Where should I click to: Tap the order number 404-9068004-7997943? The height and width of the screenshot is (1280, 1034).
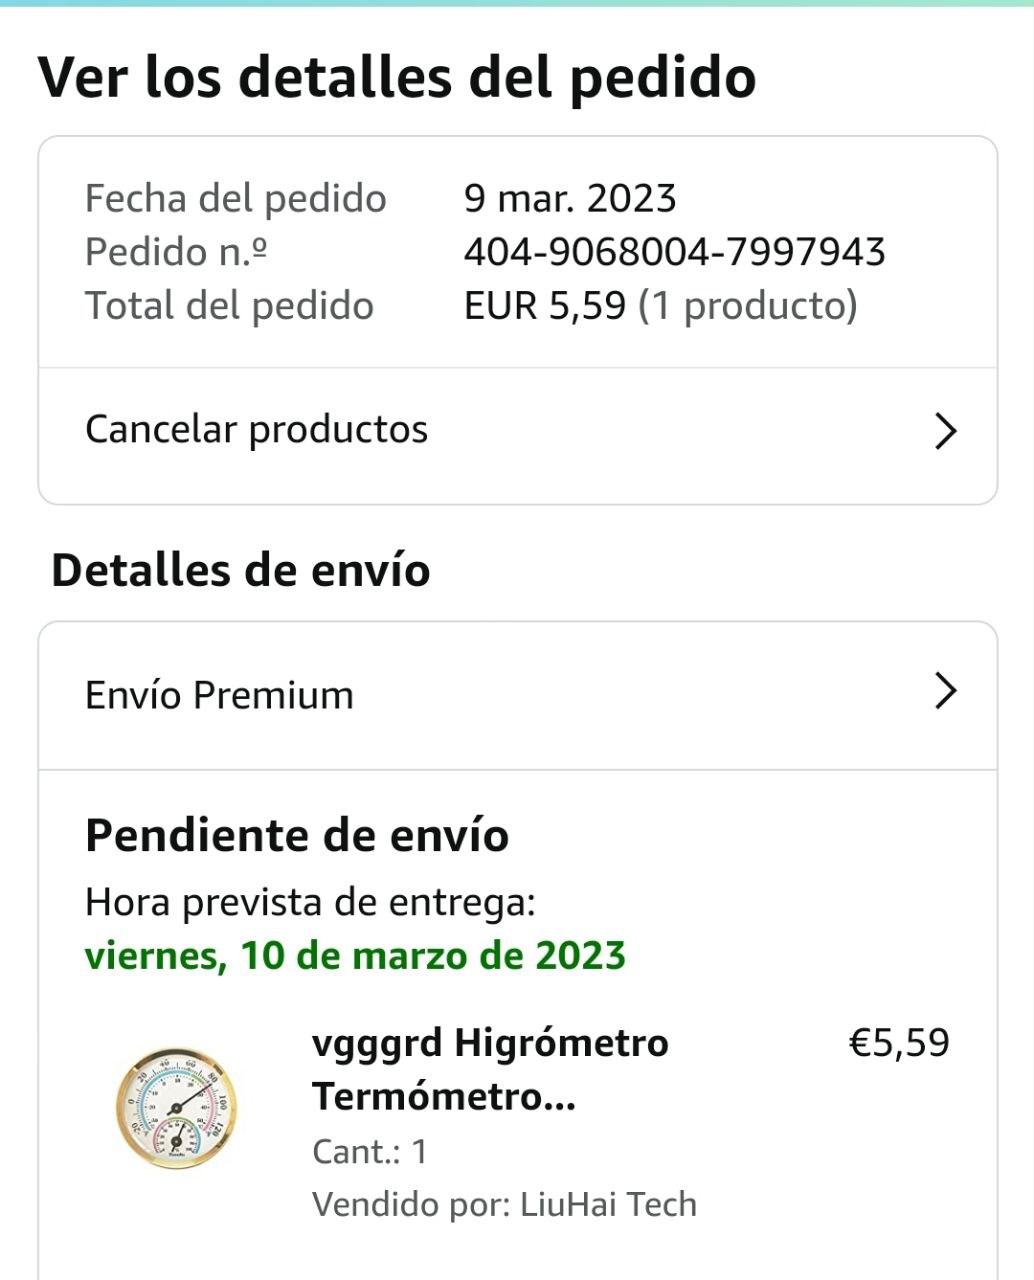[x=674, y=252]
